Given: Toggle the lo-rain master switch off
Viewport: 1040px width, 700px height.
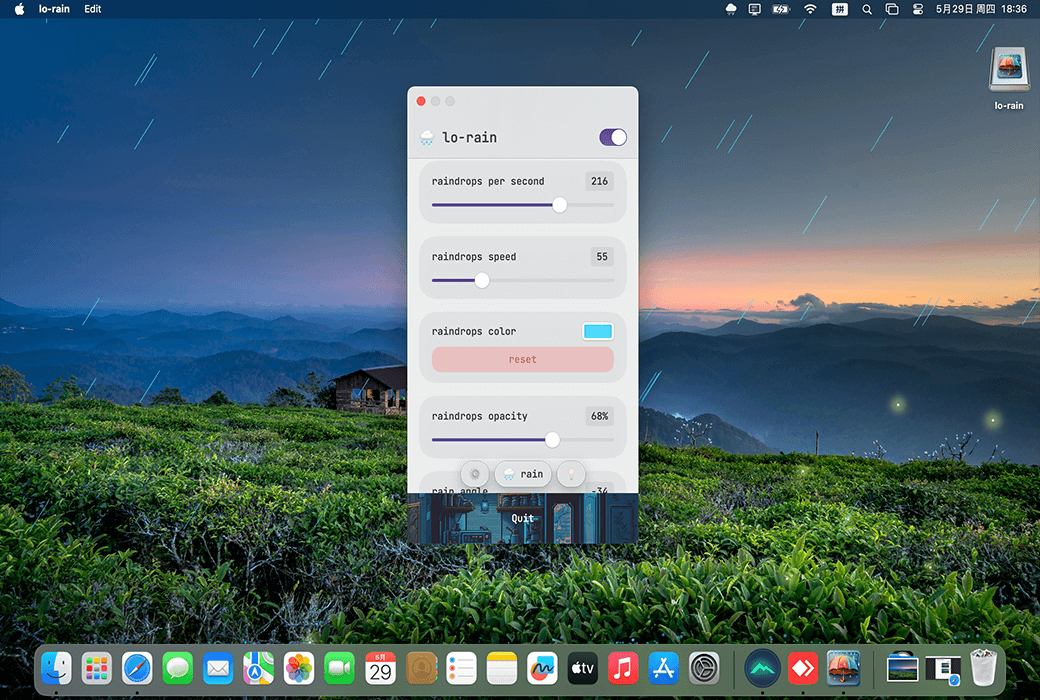Looking at the screenshot, I should [x=613, y=137].
